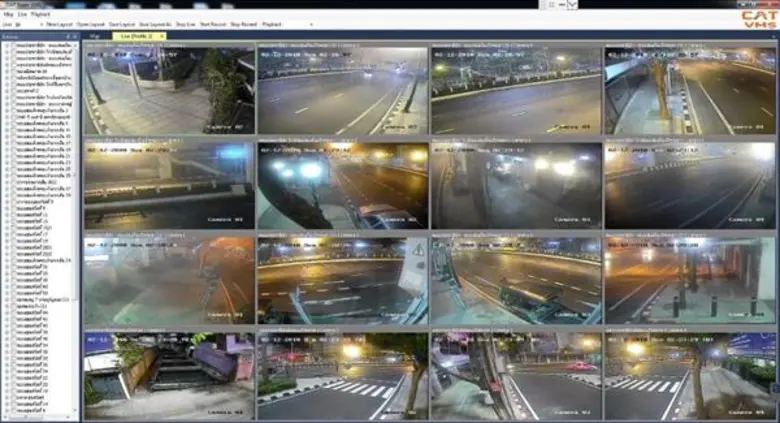Select the bottom-right camera feed
This screenshot has width=780, height=423.
(689, 375)
